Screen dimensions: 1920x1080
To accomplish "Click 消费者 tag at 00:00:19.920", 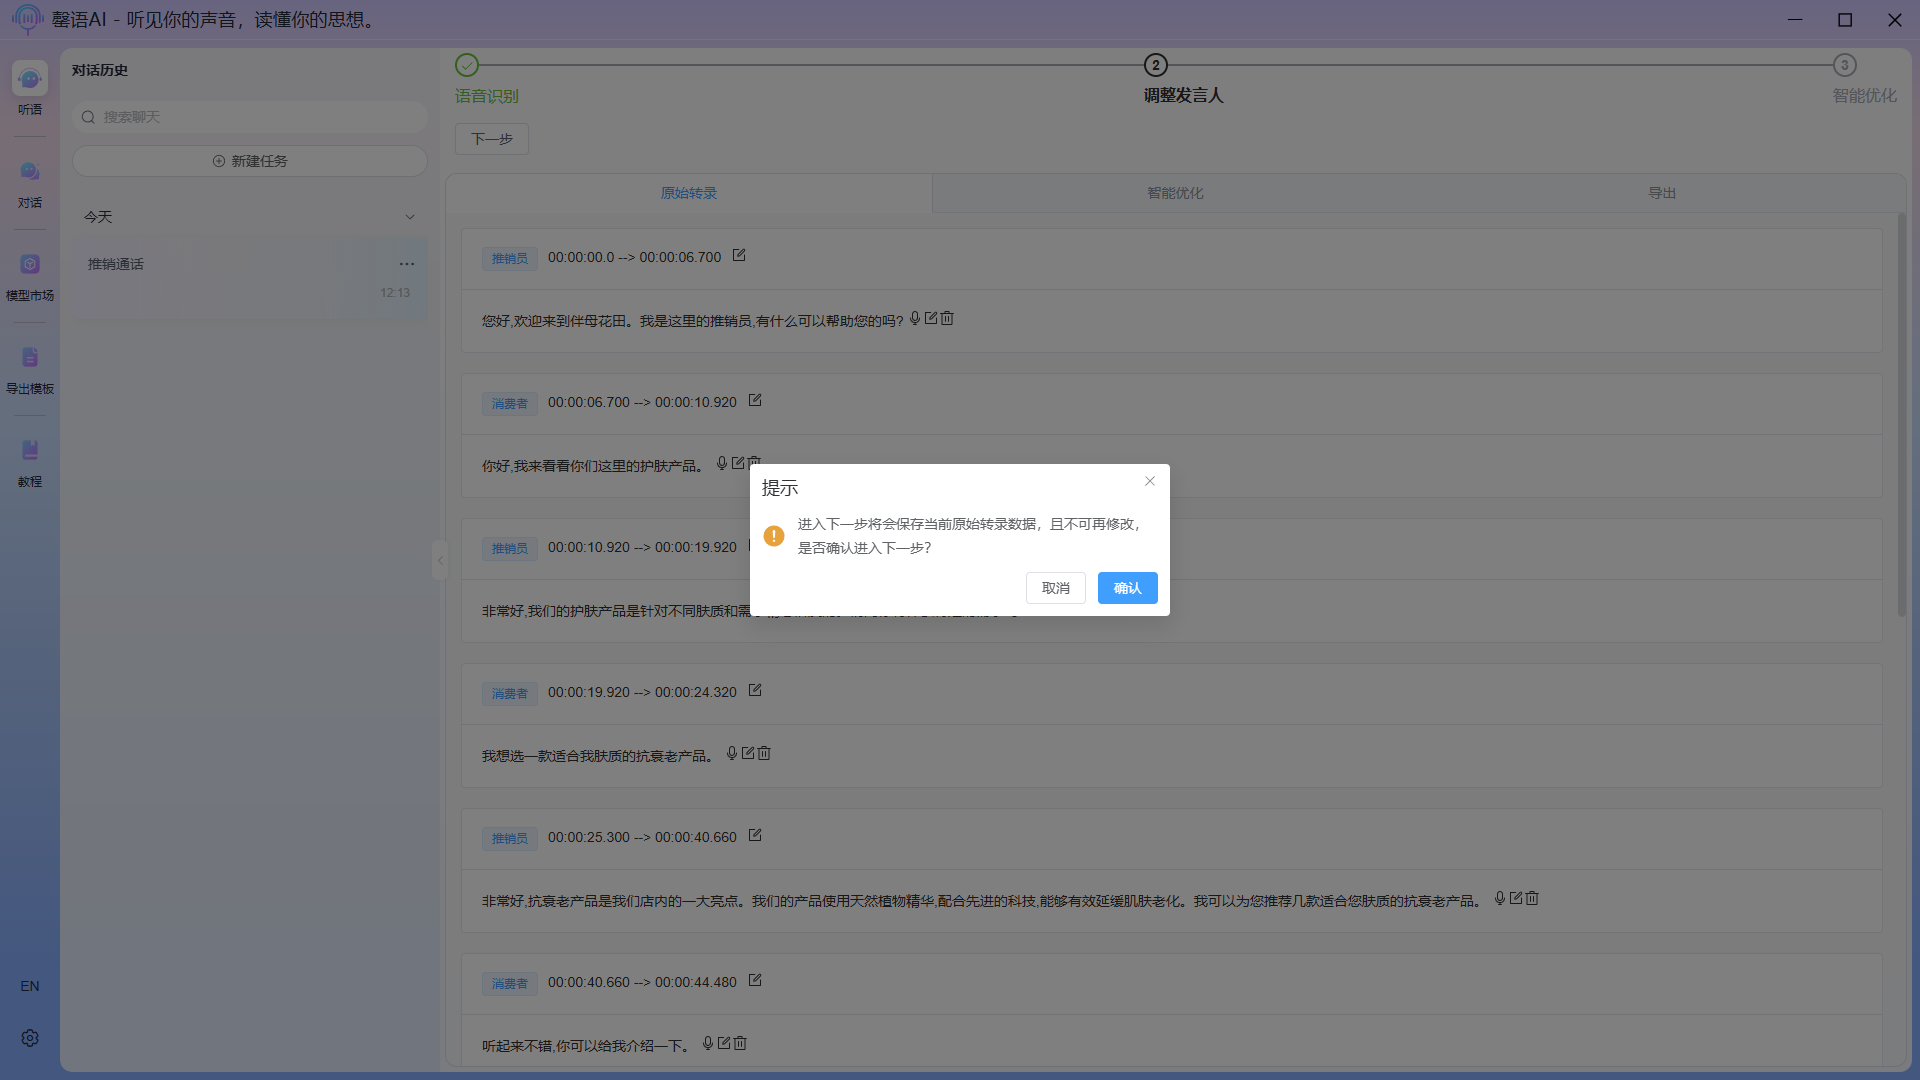I will coord(510,694).
